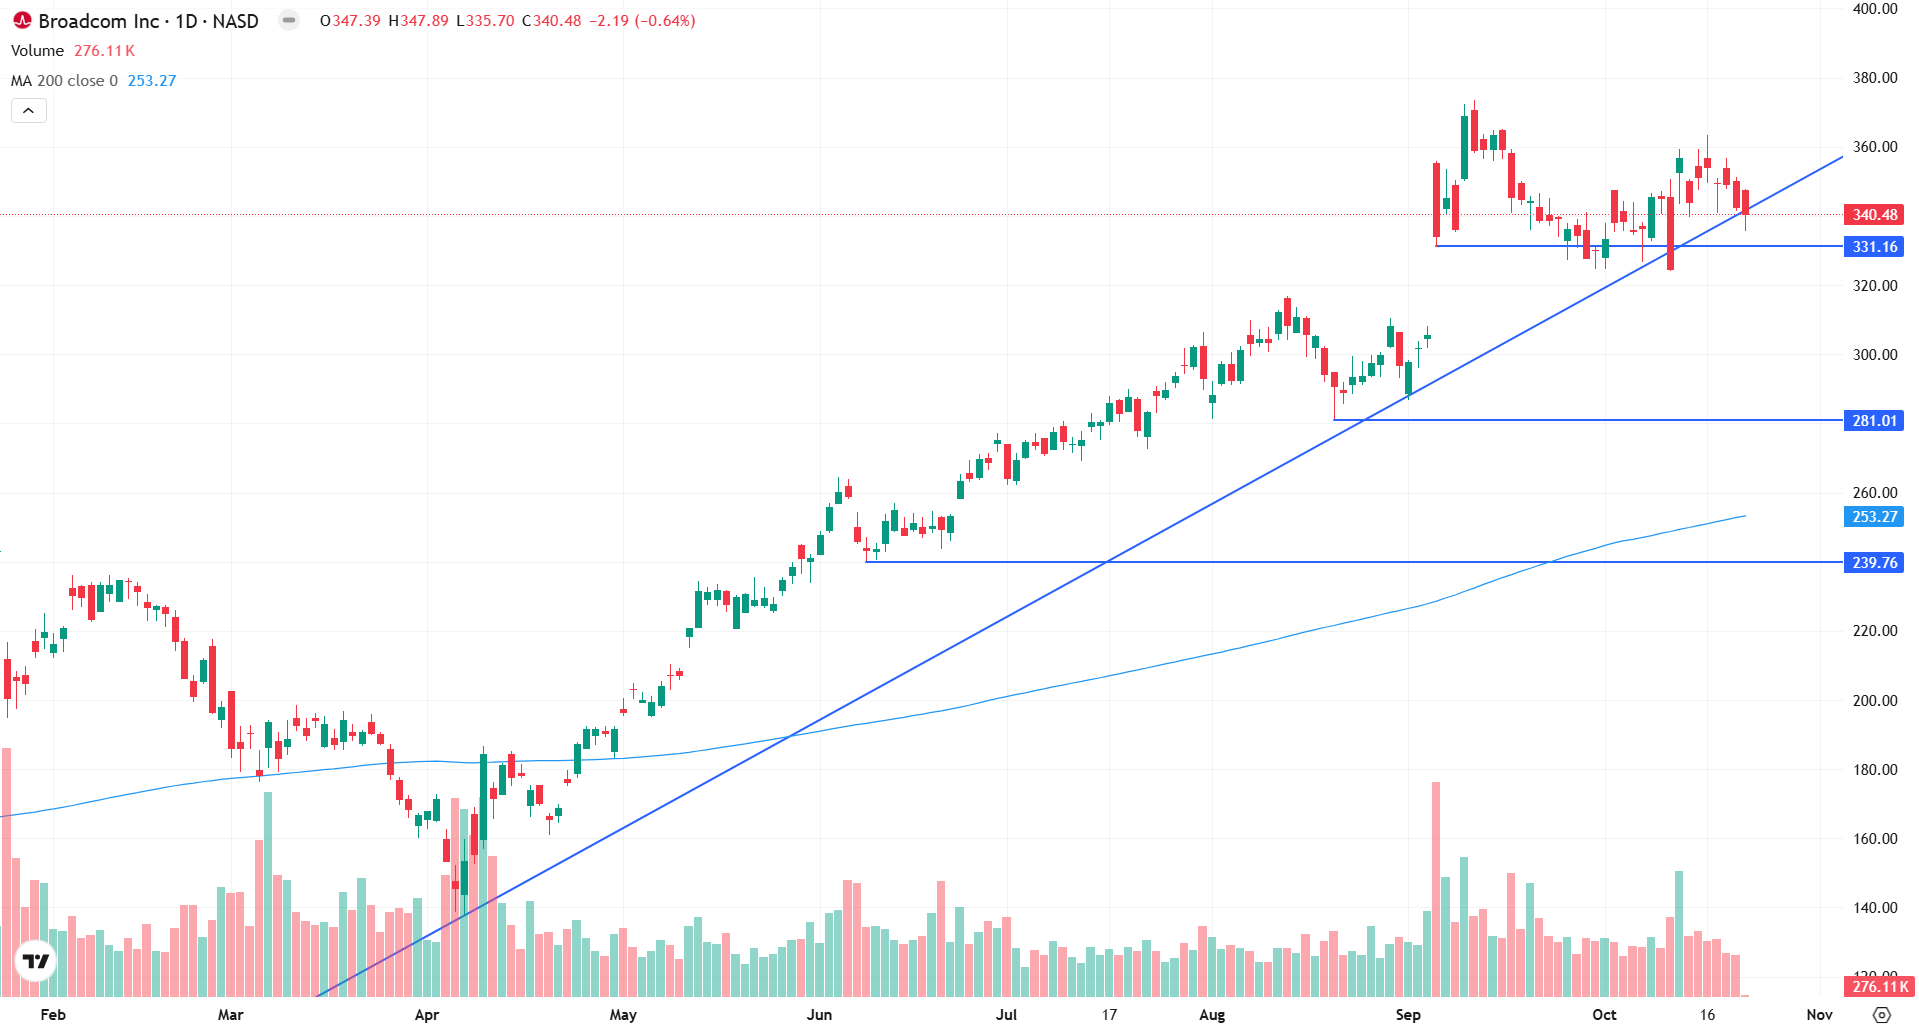Select the Apr date marker on time axis
The height and width of the screenshot is (1030, 1919).
[427, 1014]
